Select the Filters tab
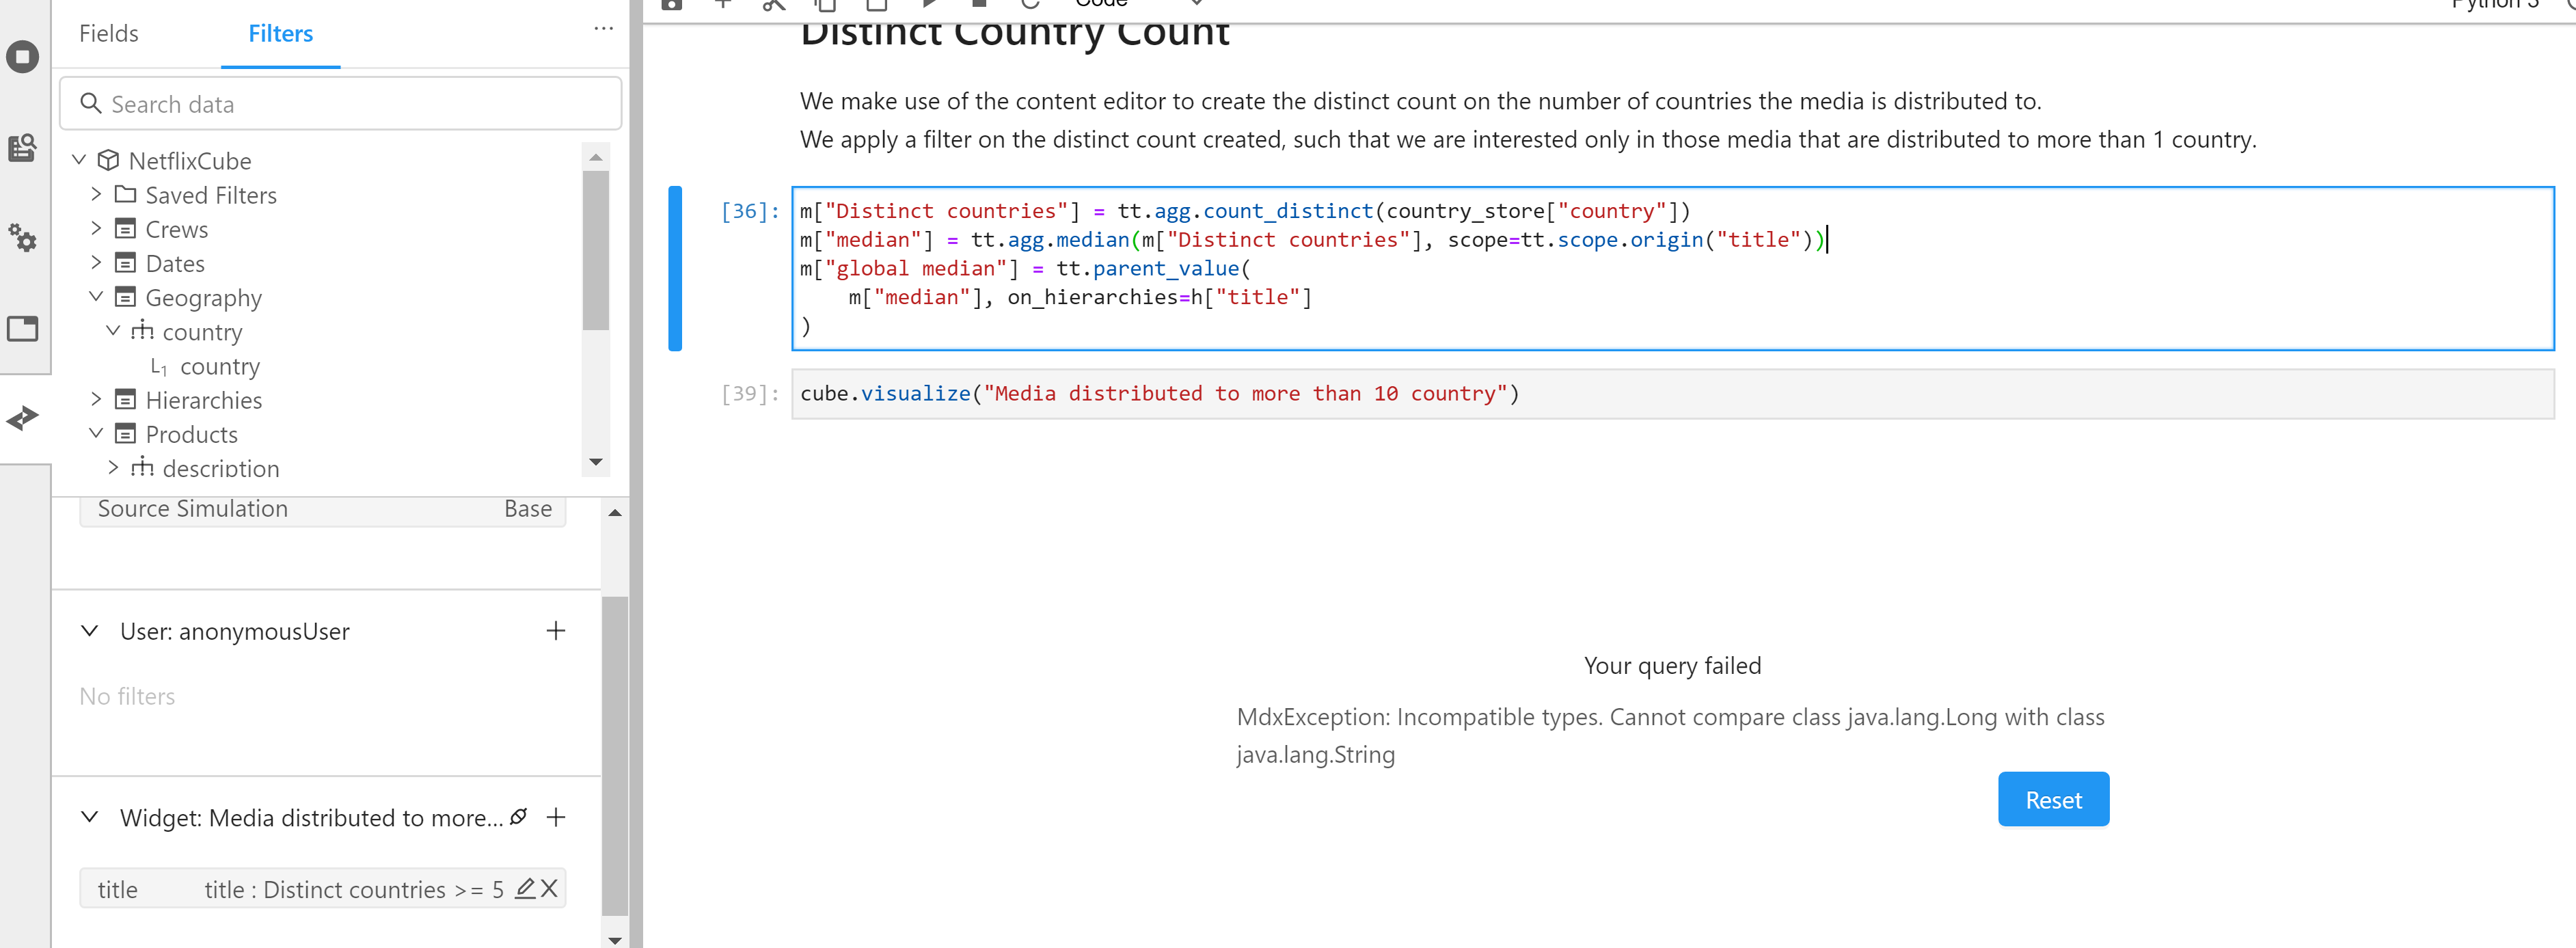The height and width of the screenshot is (948, 2576). 280,34
